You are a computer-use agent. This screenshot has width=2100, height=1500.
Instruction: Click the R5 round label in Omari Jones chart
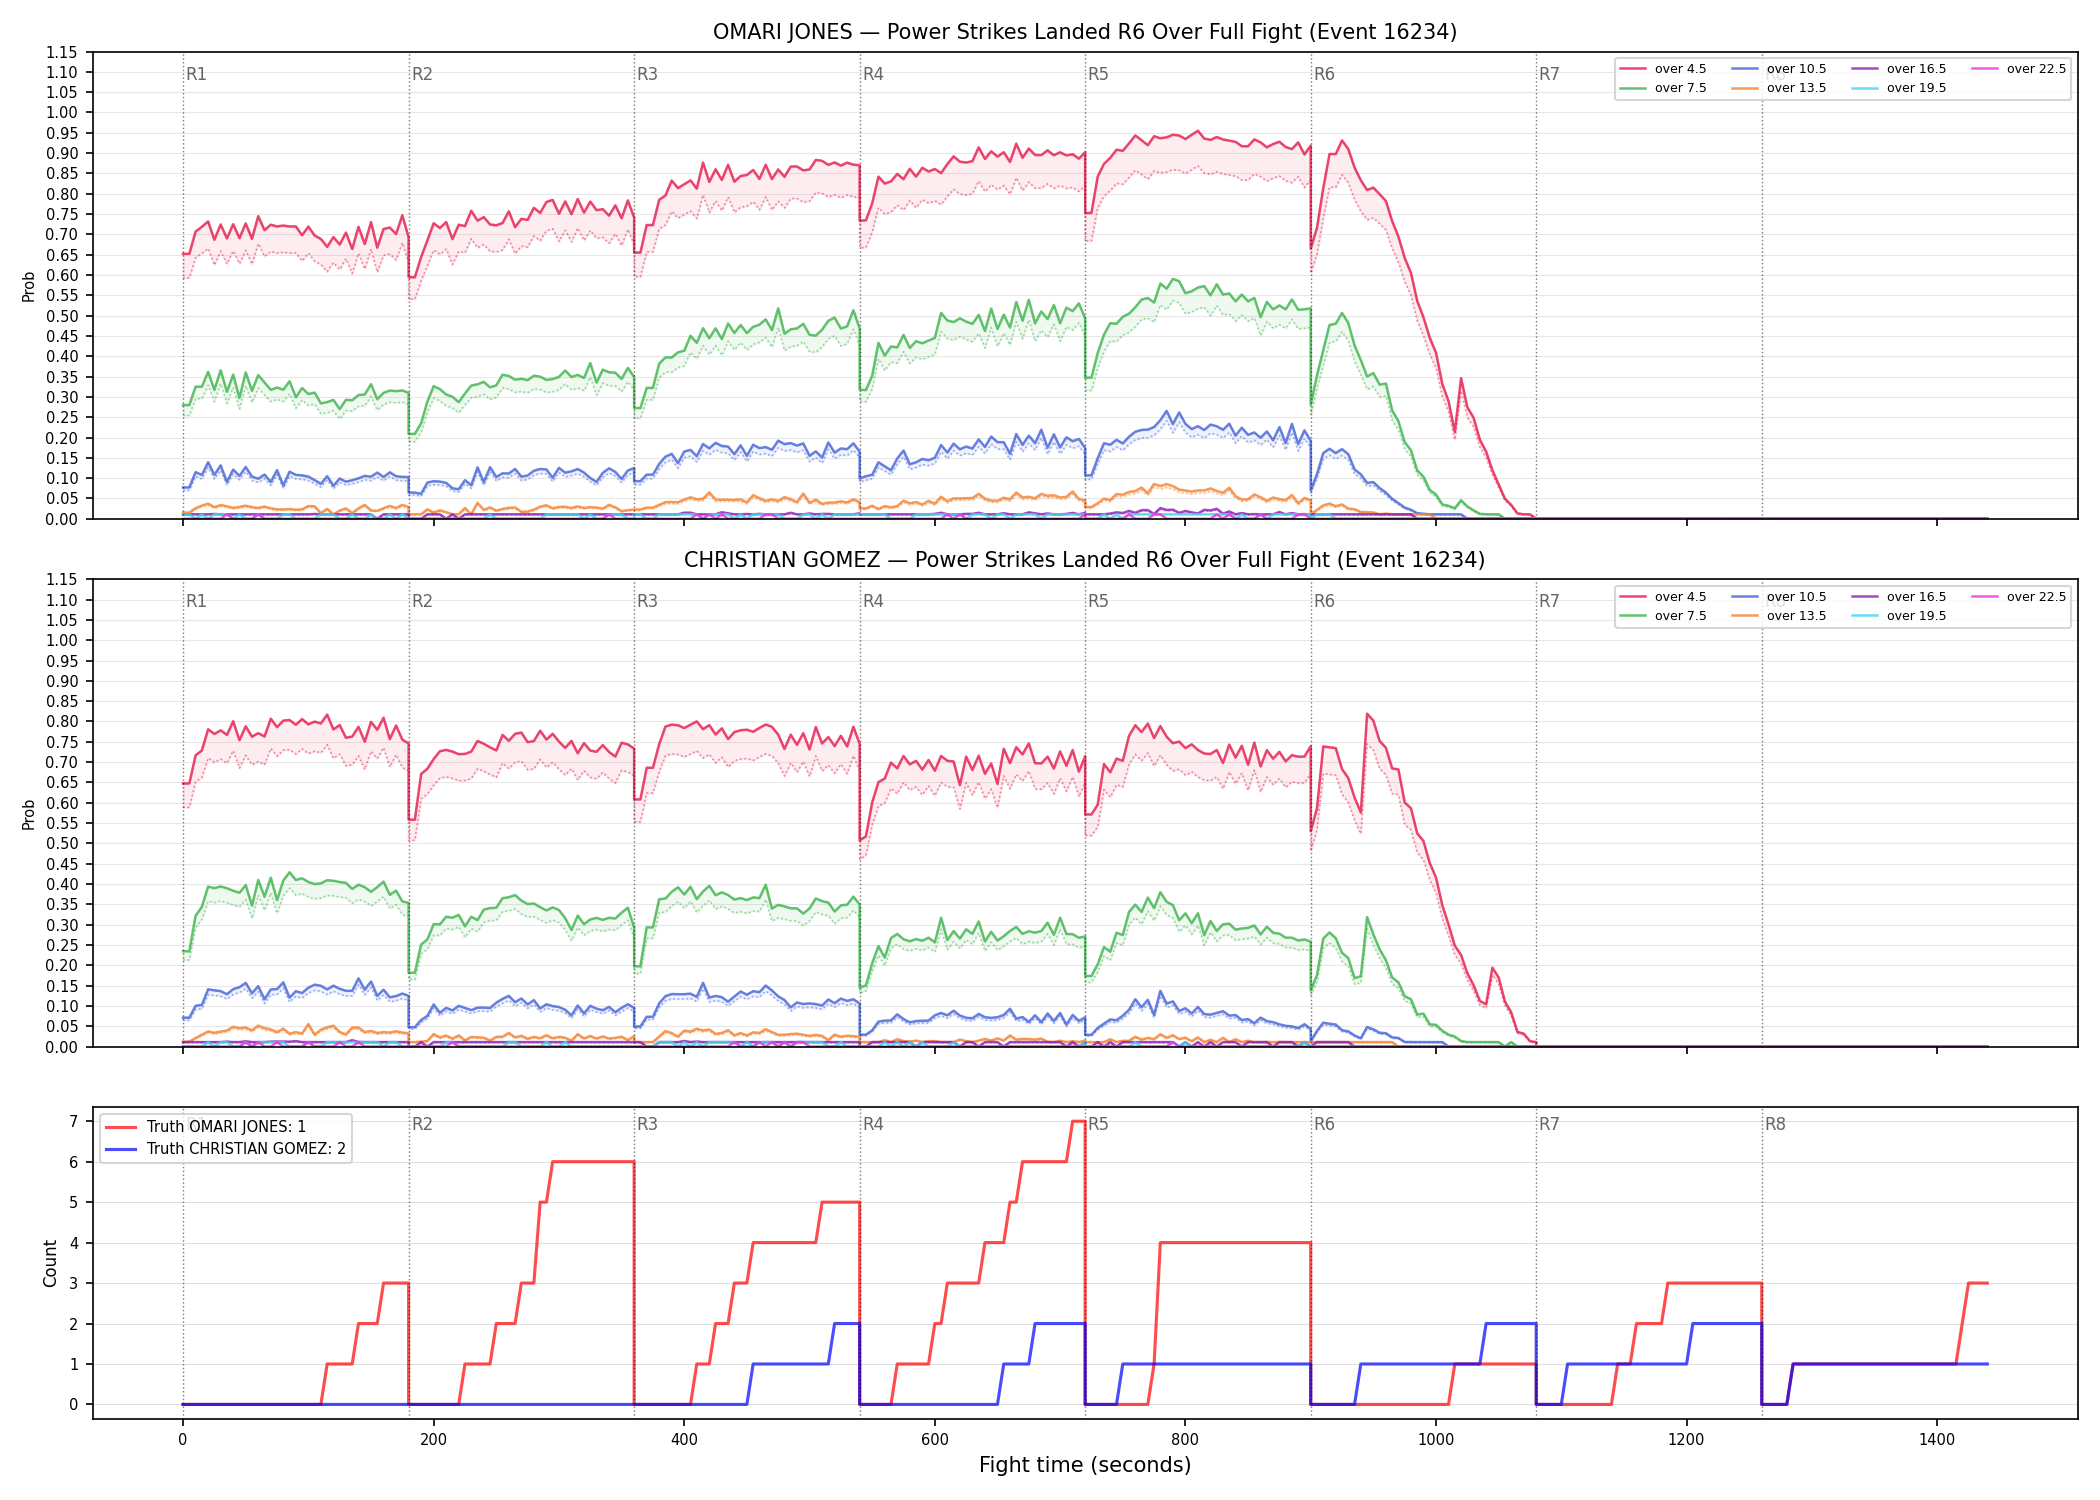coord(1098,74)
